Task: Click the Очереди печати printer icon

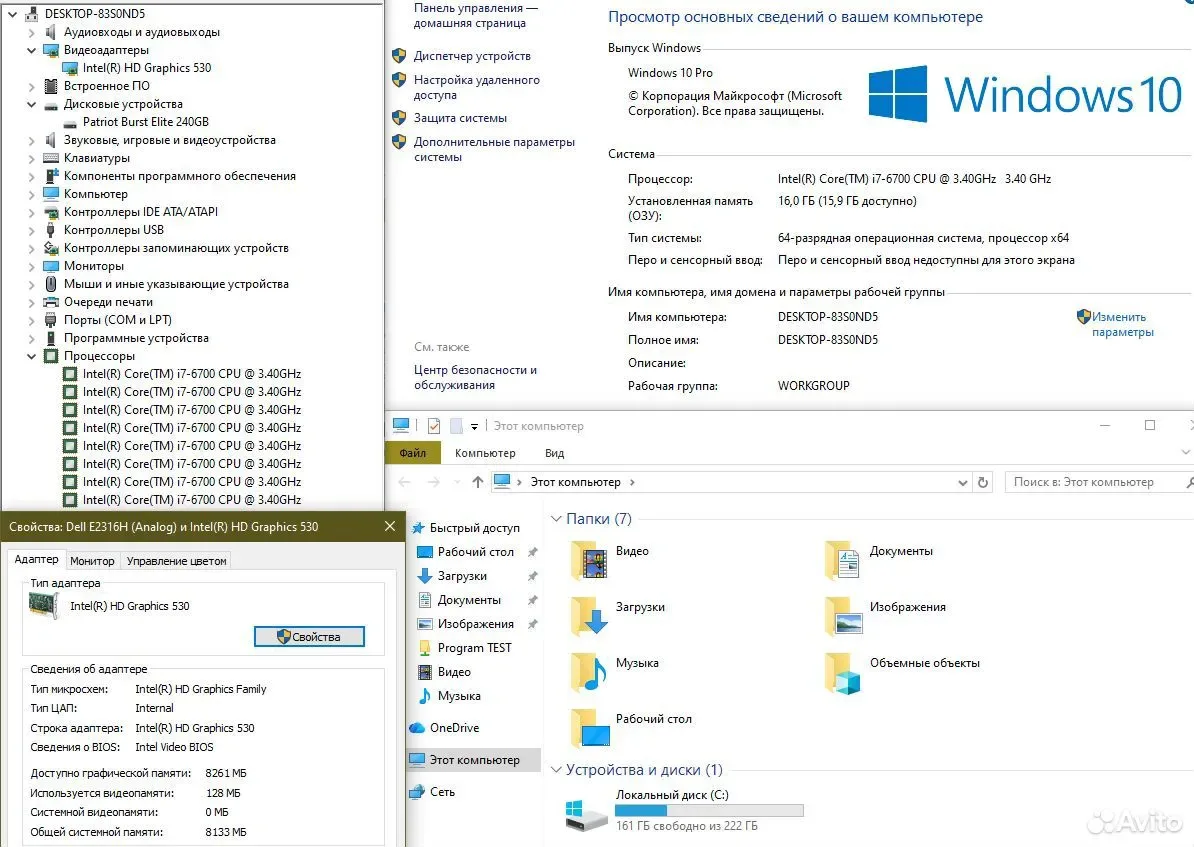Action: 51,302
